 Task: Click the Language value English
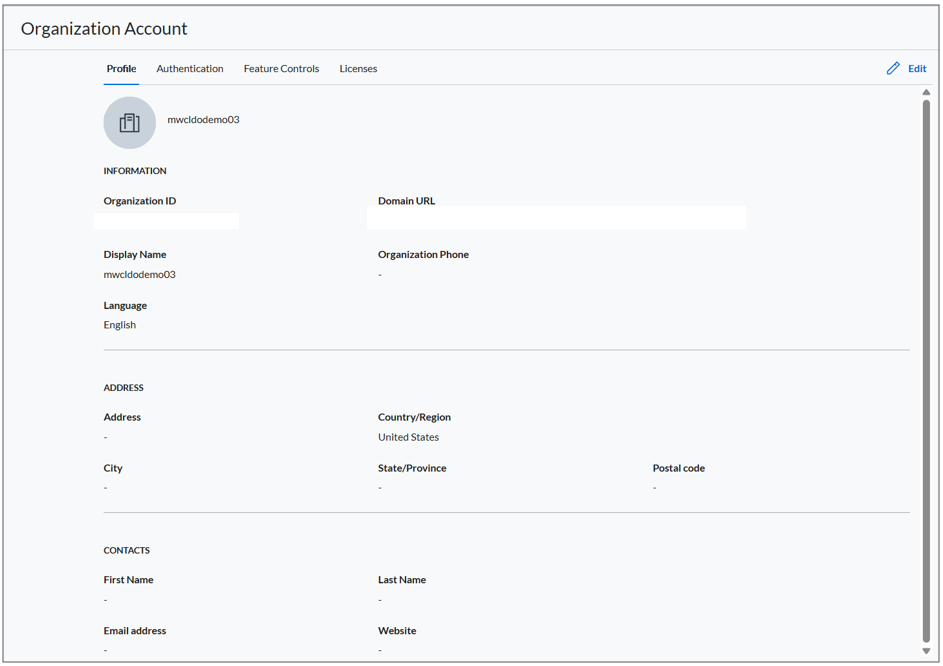[120, 325]
